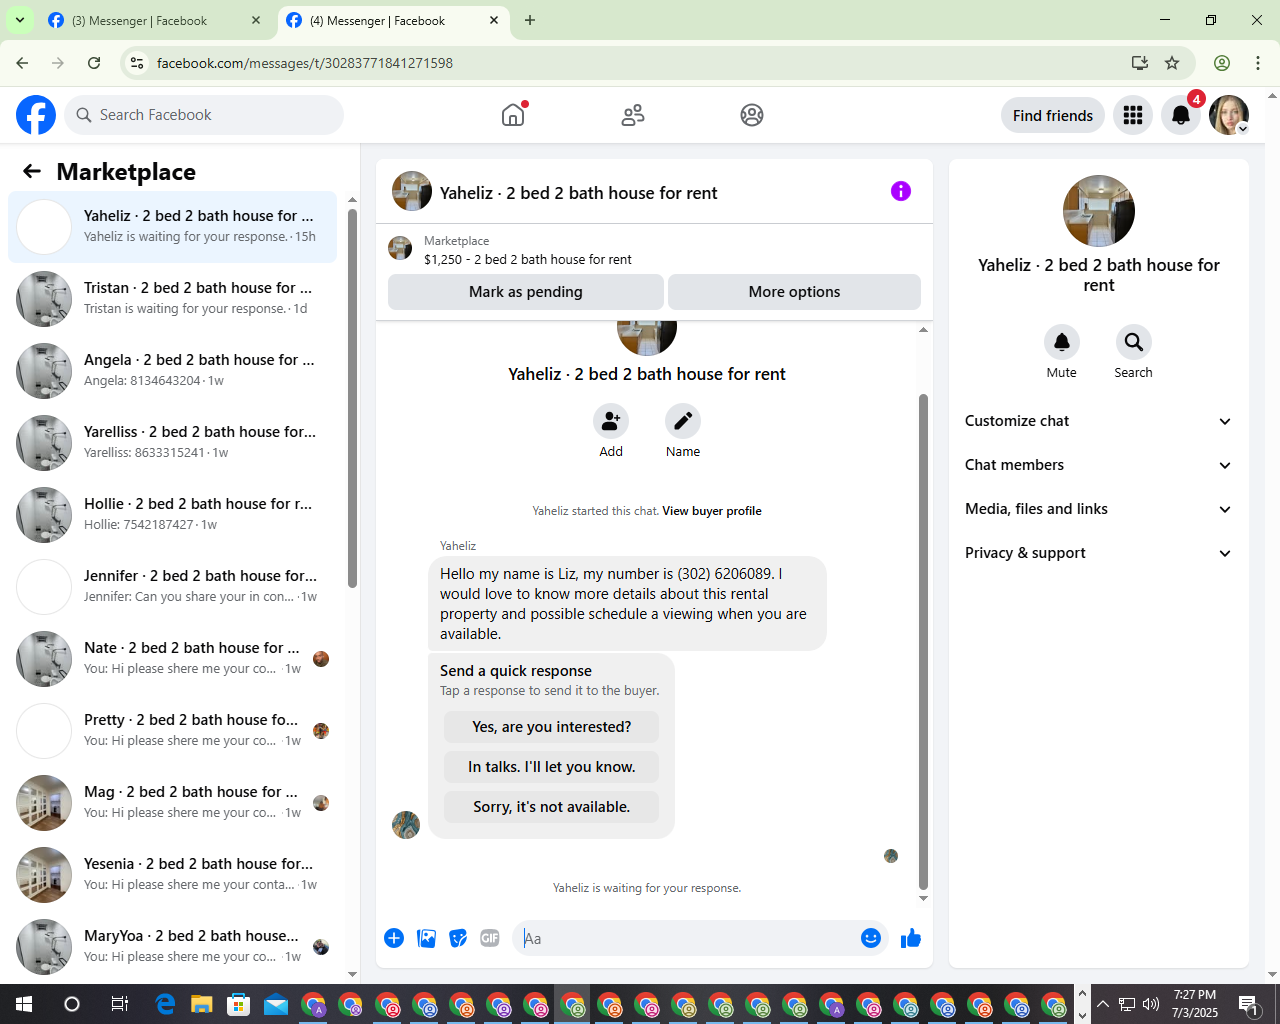Open Hollie's conversation
Viewport: 1280px width, 1024px height.
click(172, 515)
